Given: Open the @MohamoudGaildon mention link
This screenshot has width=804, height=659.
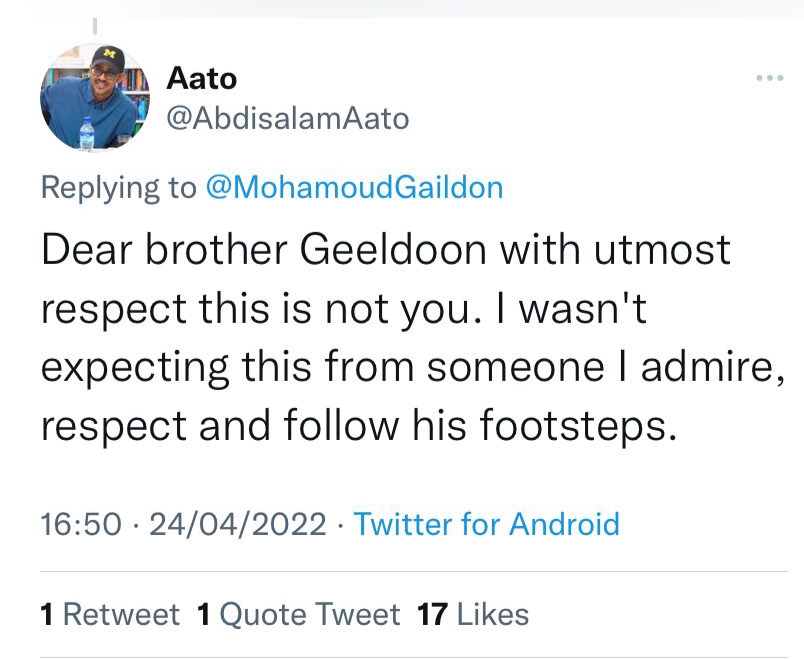Looking at the screenshot, I should (354, 187).
